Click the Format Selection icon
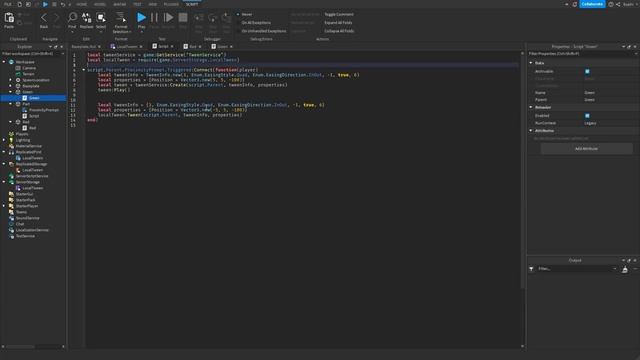The image size is (640, 360). 121,17
